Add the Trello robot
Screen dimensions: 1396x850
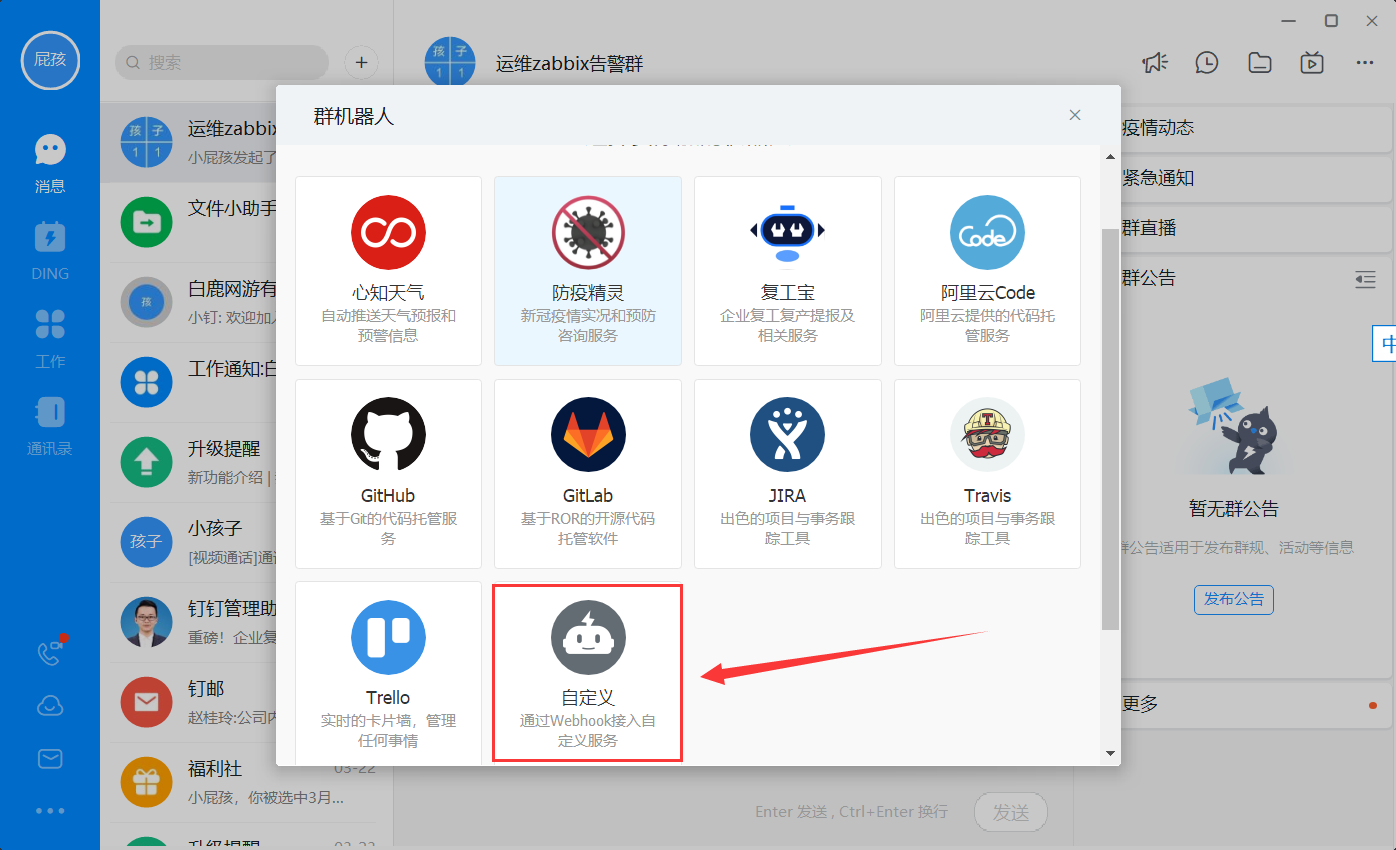coord(388,672)
